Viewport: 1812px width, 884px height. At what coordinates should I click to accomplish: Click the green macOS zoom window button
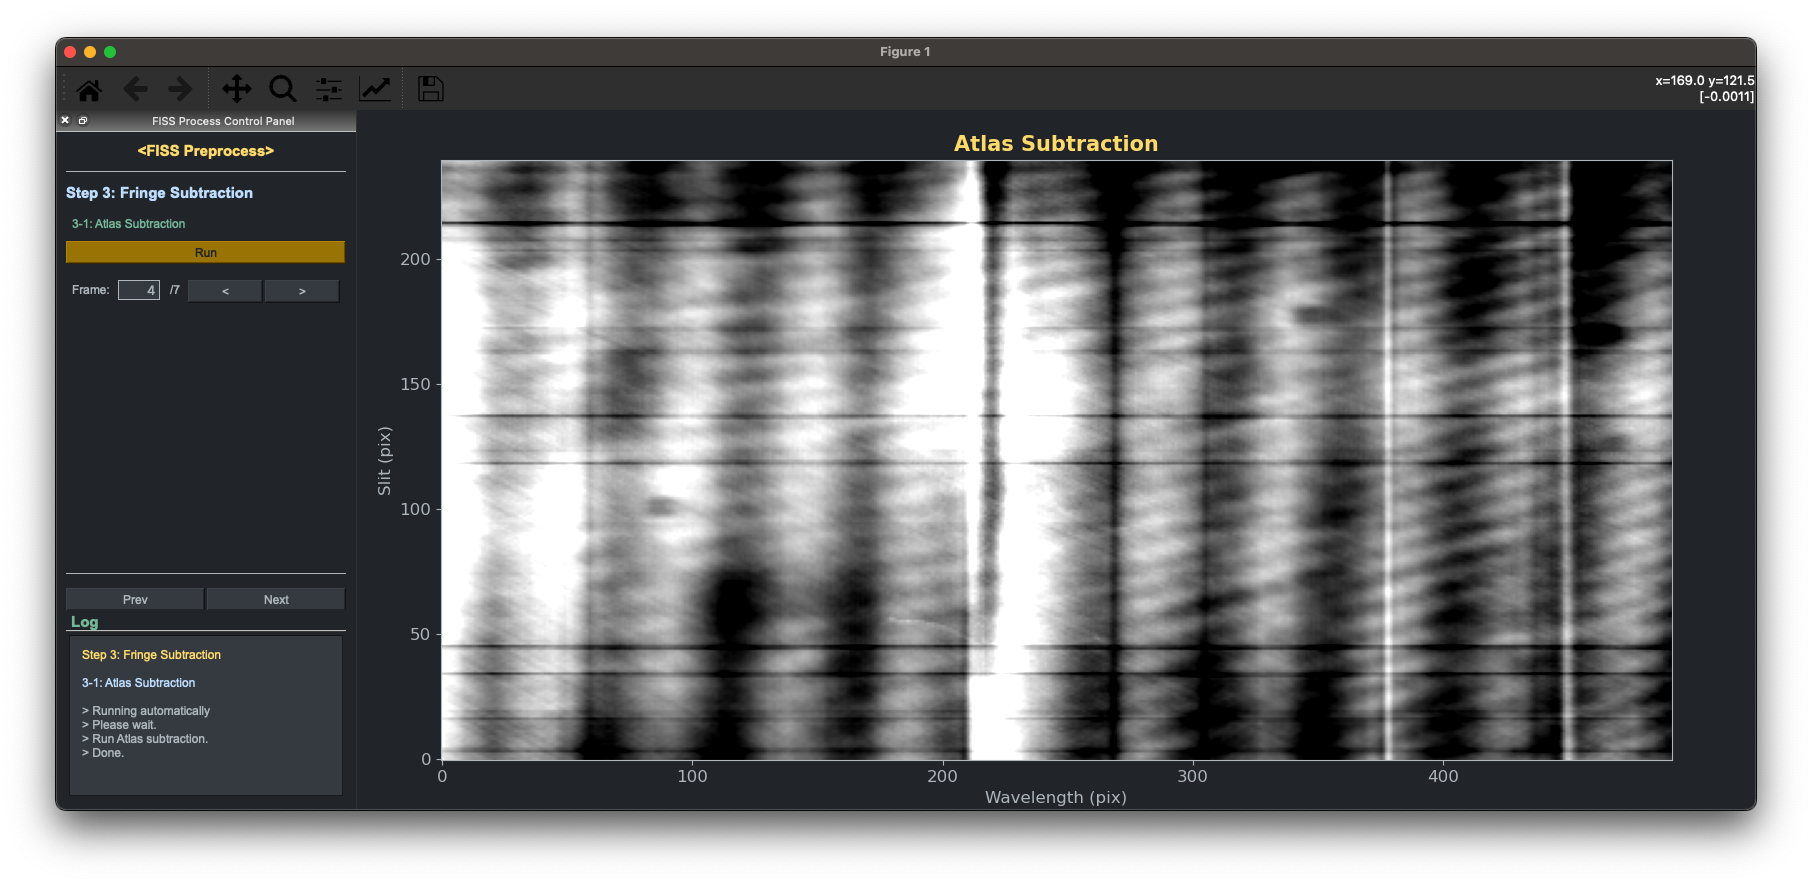pyautogui.click(x=110, y=52)
